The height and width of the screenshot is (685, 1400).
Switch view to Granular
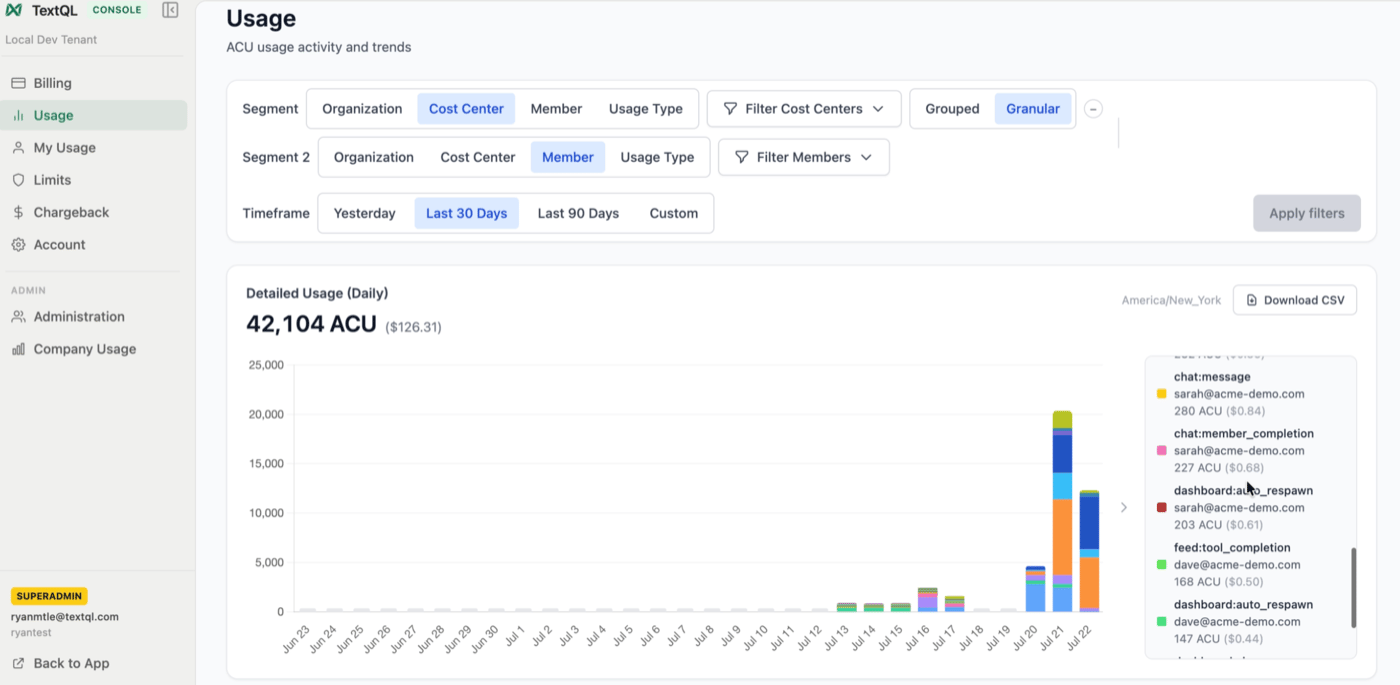click(x=1033, y=109)
